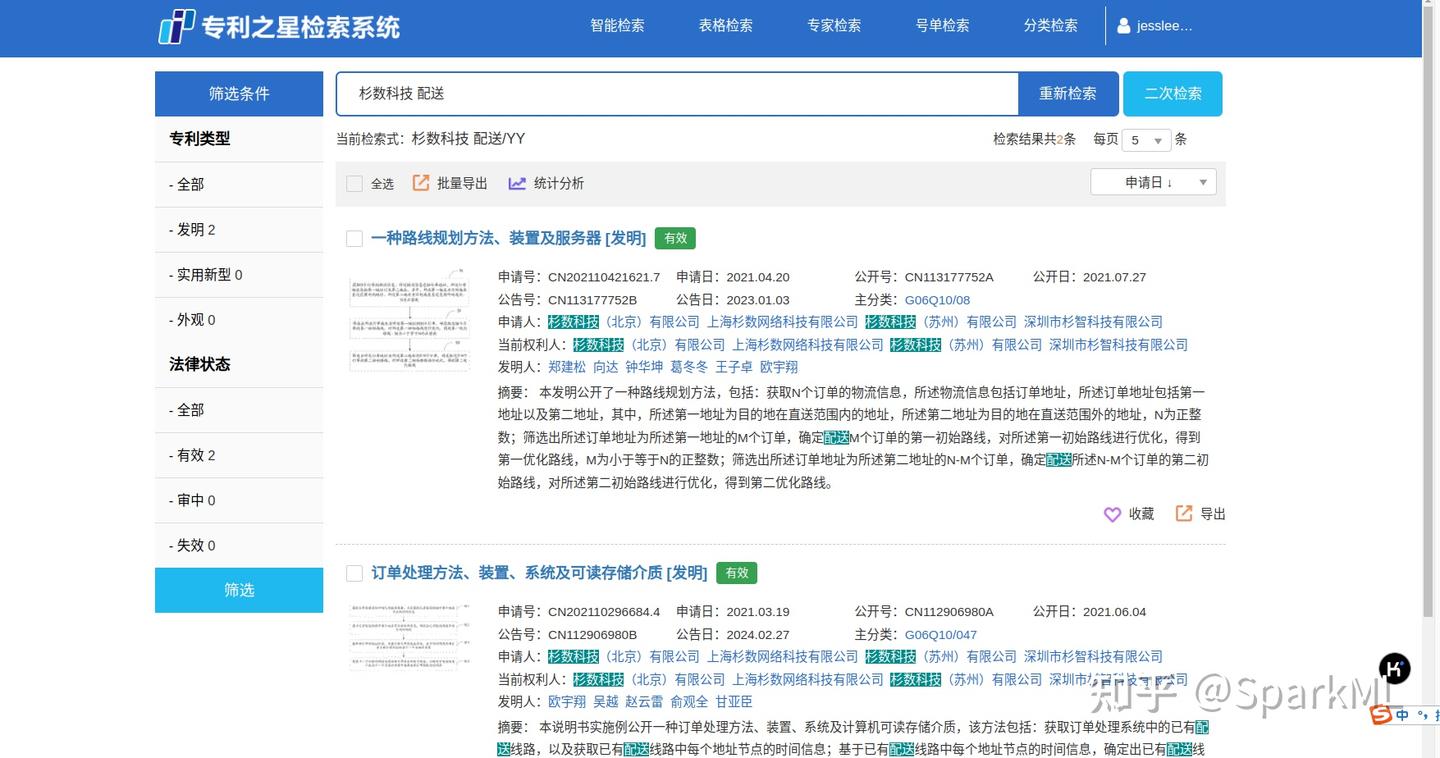The image size is (1440, 758).
Task: Click the 筛选条件 header button
Action: coord(239,94)
